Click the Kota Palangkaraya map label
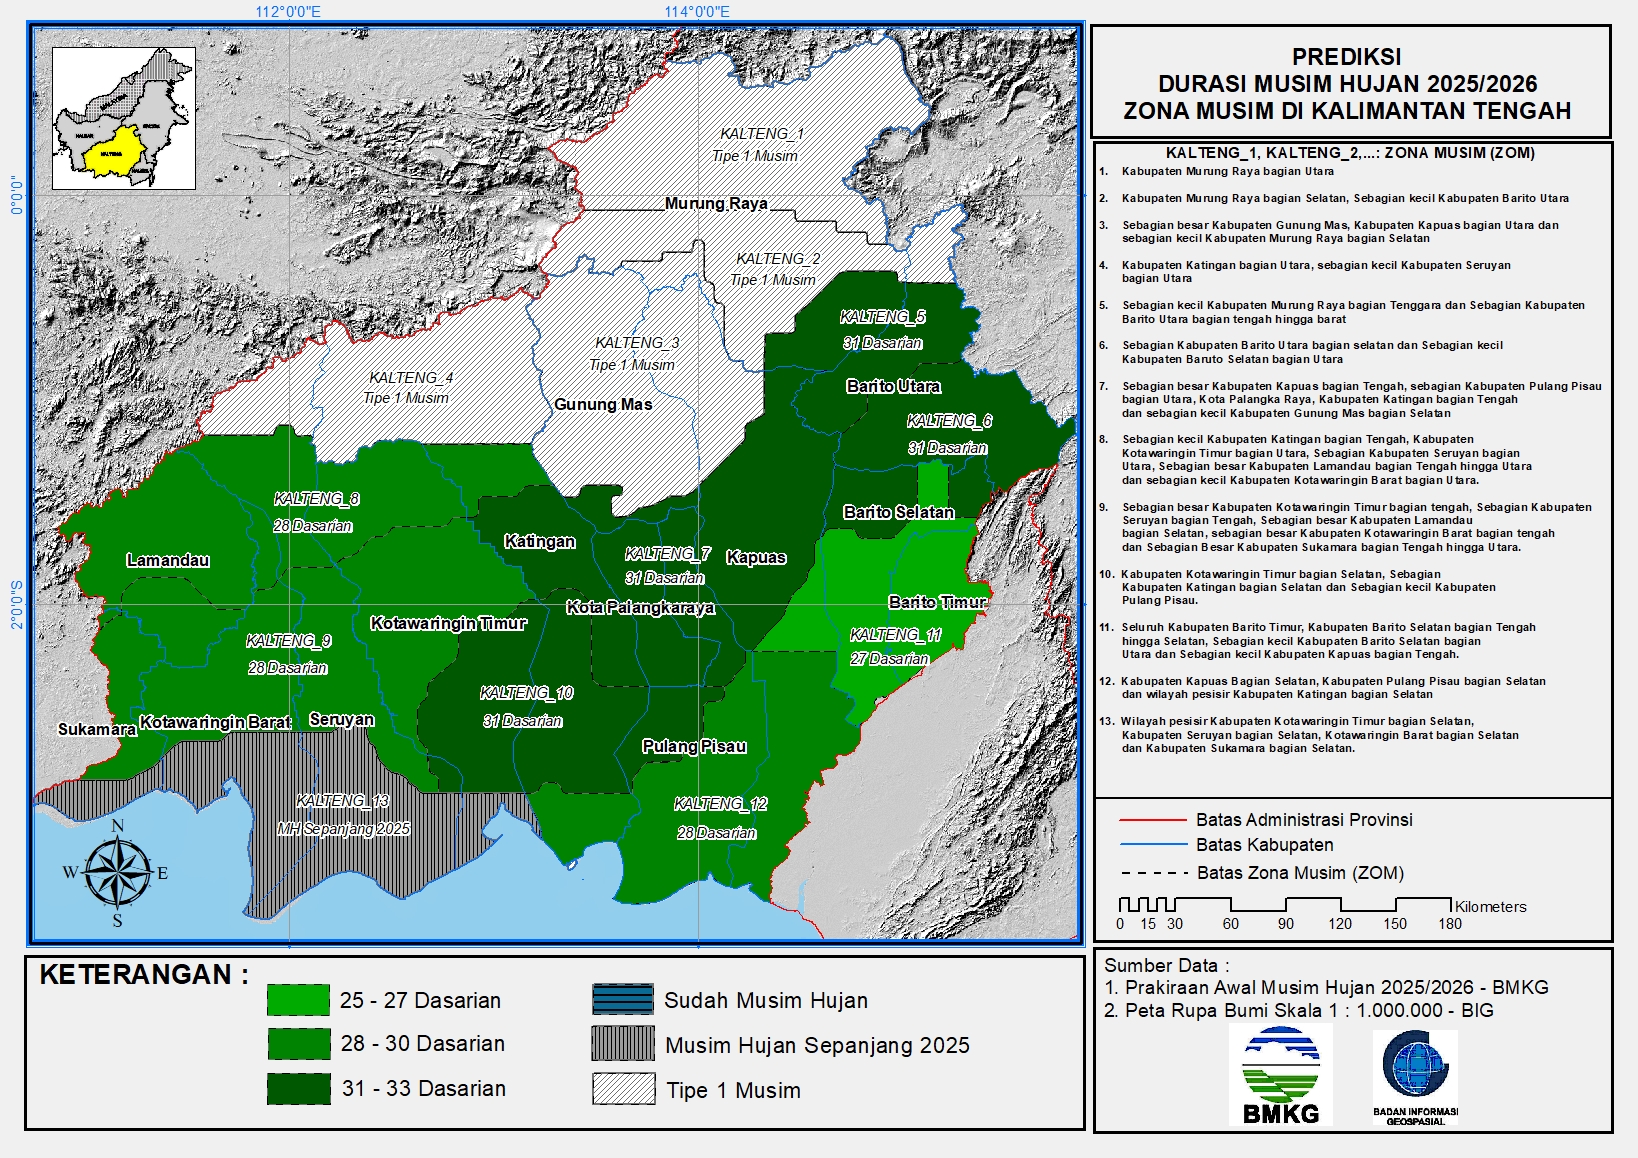This screenshot has height=1158, width=1638. (640, 607)
